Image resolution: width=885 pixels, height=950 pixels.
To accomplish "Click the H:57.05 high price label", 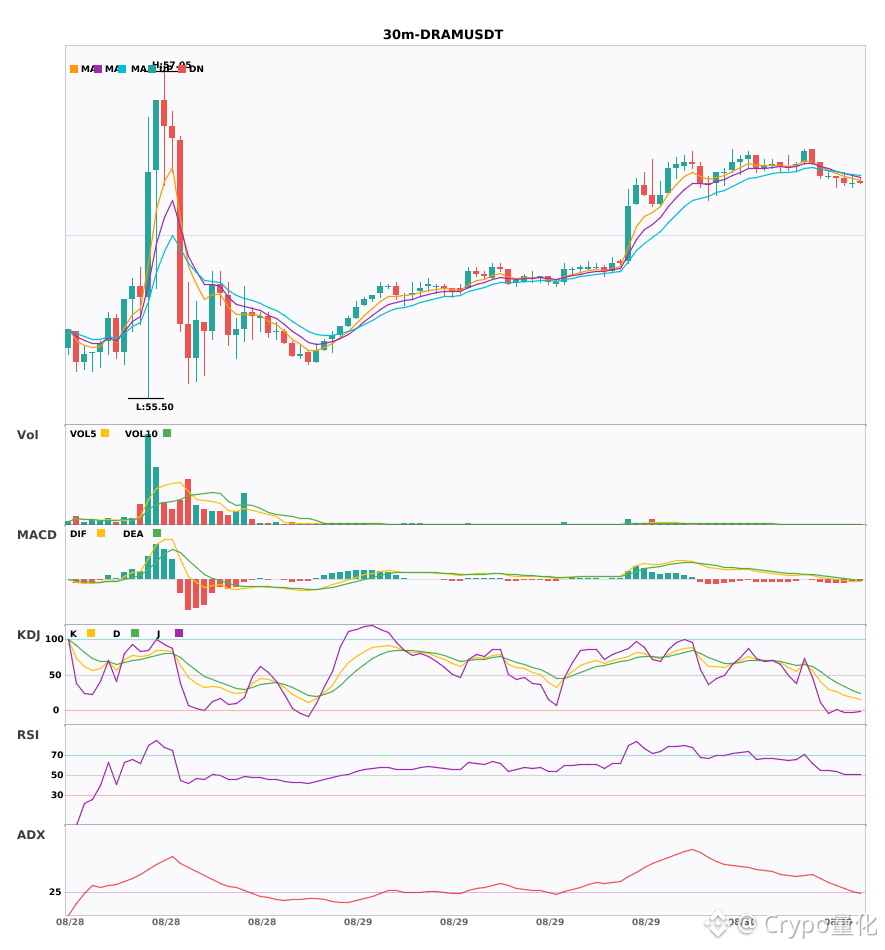I will 171,64.
